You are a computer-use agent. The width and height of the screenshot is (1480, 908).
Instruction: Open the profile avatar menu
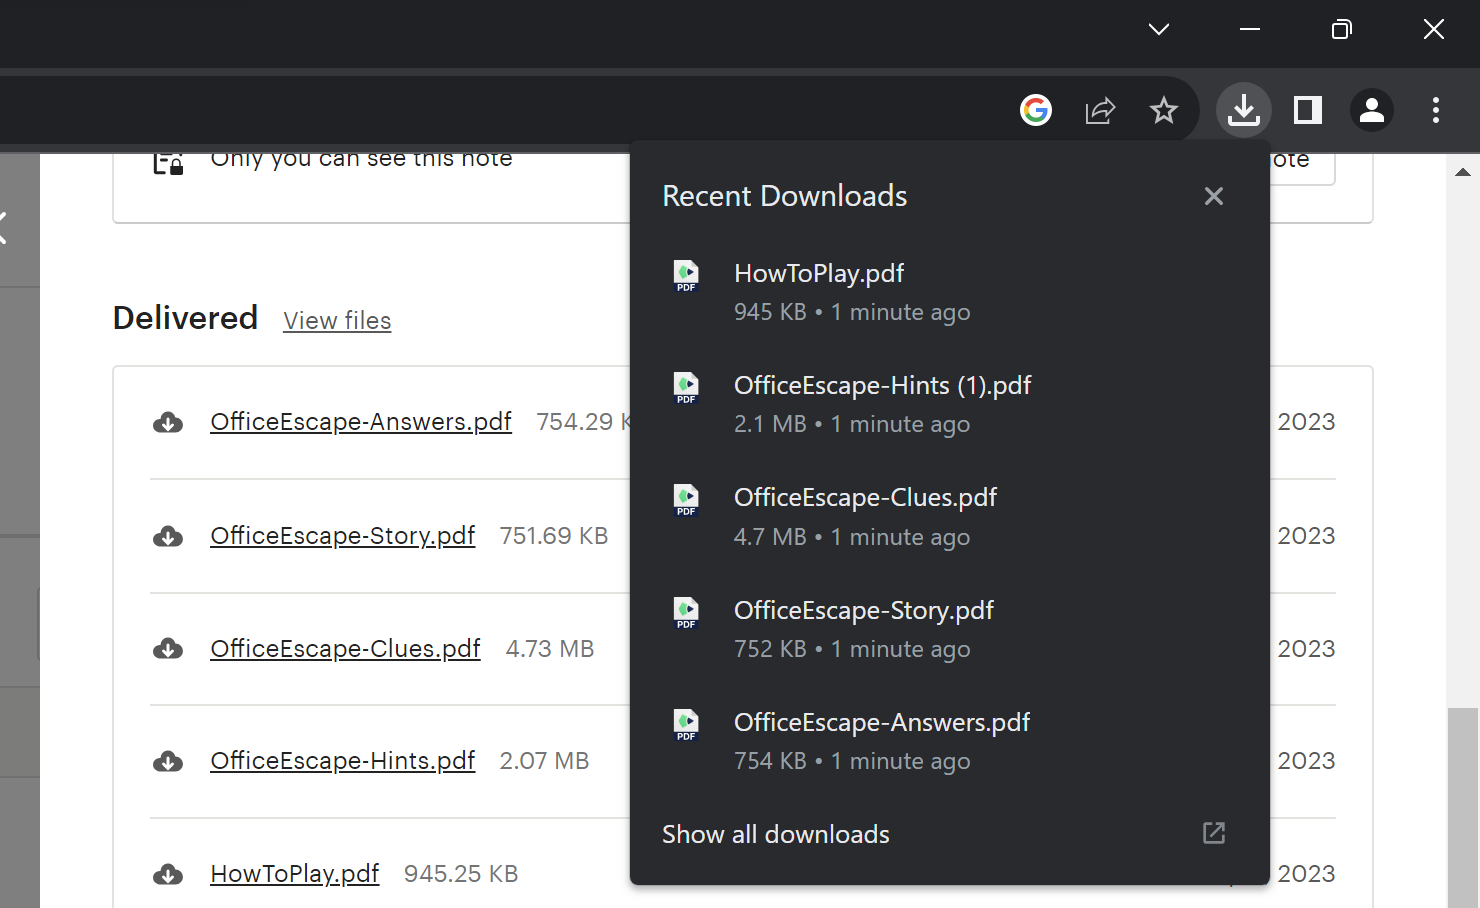(x=1372, y=110)
